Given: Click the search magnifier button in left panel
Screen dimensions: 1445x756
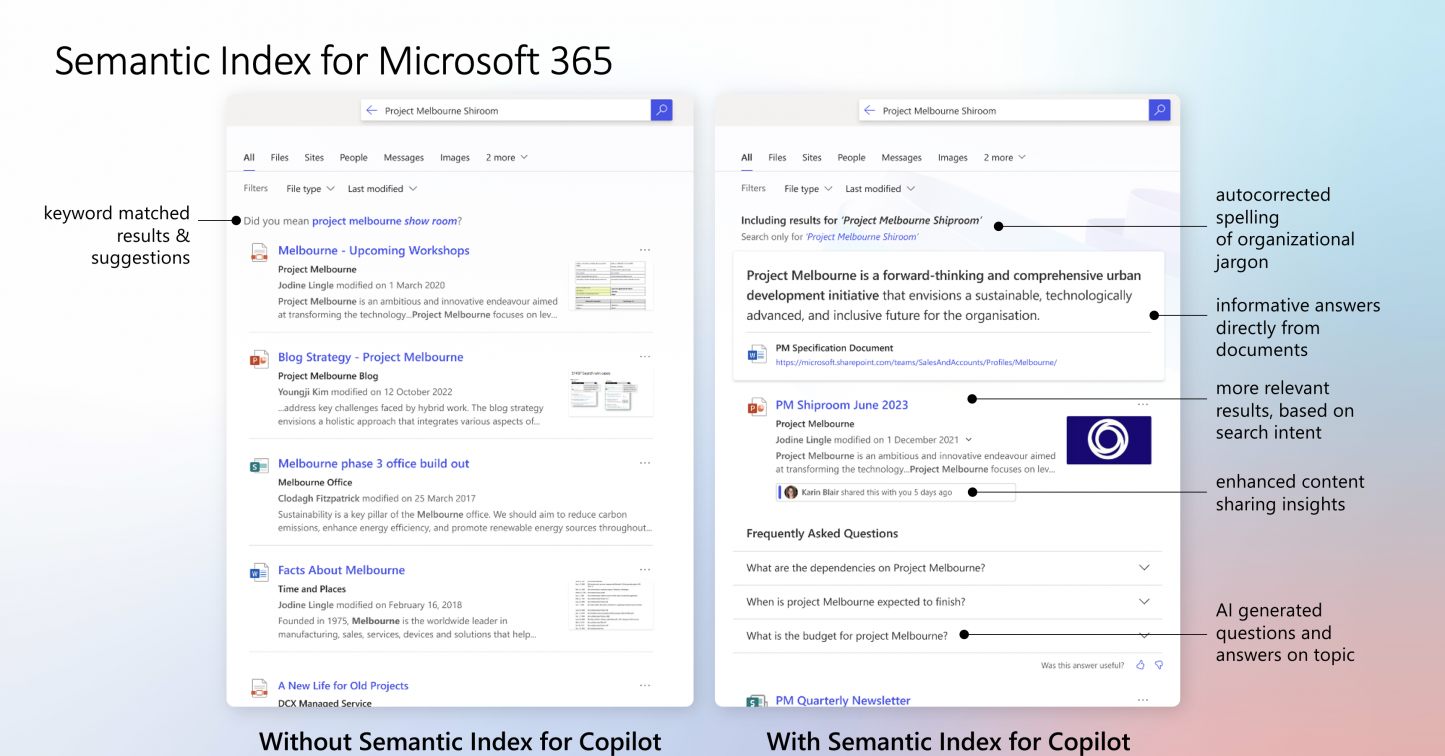Looking at the screenshot, I should 661,111.
